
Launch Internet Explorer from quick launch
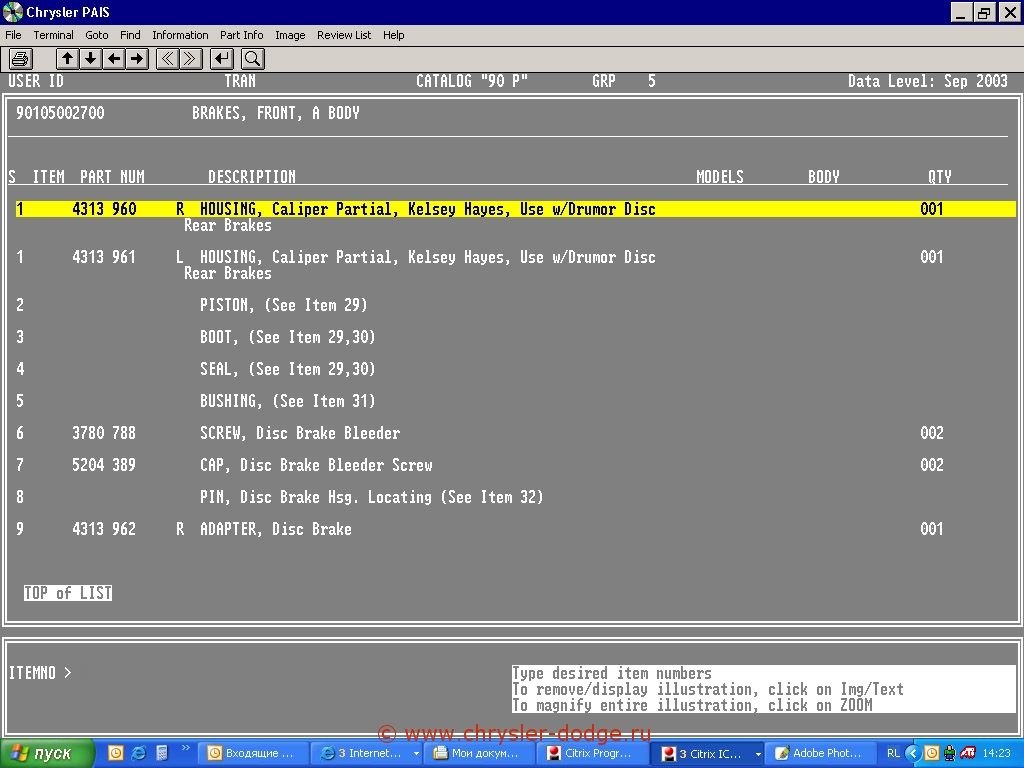point(138,754)
